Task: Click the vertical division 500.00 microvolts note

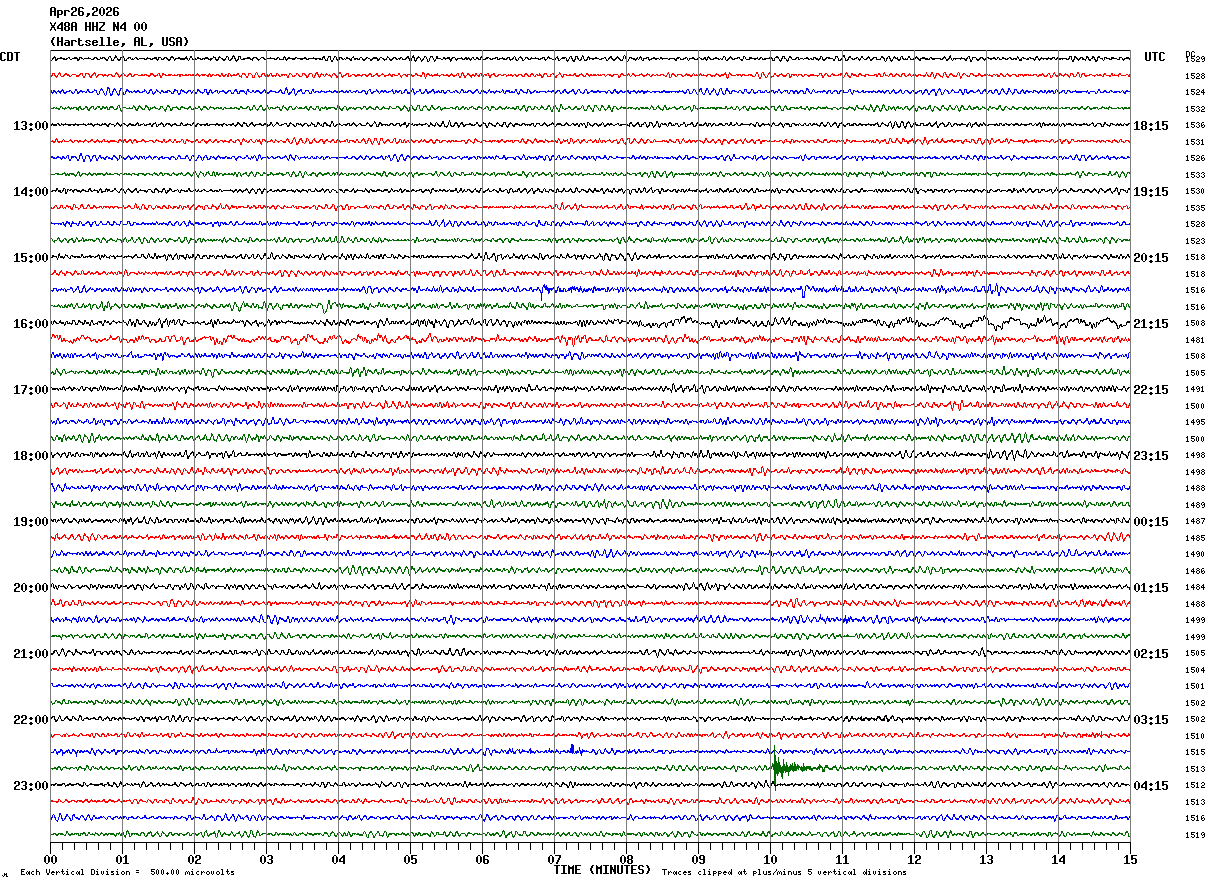Action: (128, 873)
